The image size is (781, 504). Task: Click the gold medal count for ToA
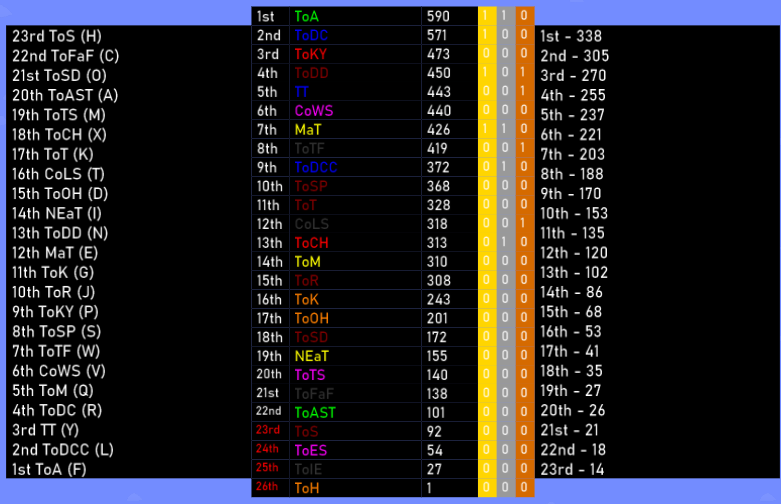[x=485, y=16]
